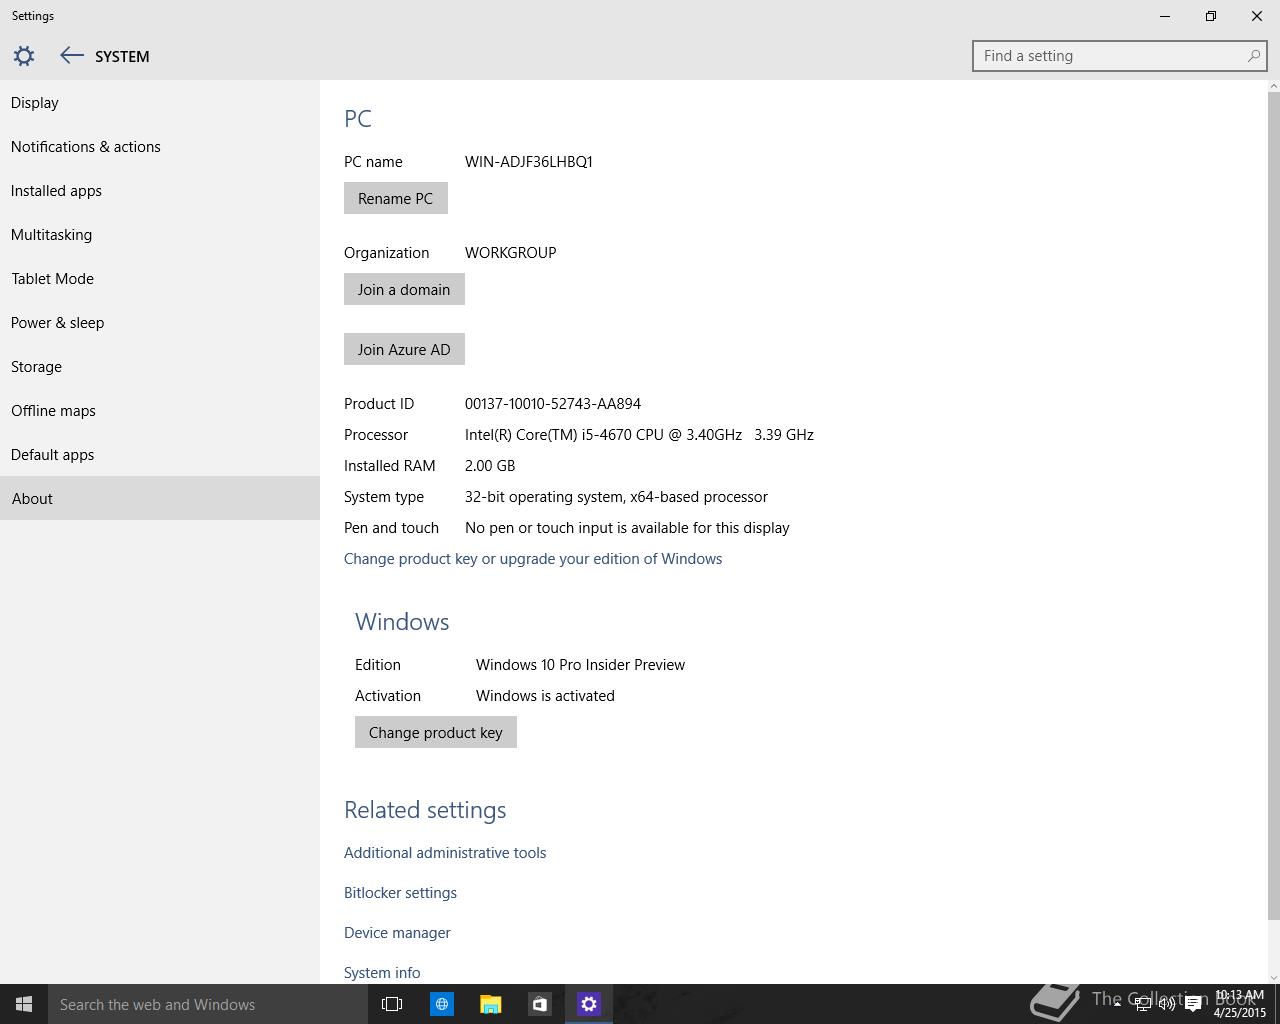Click the Rename PC button

click(x=396, y=198)
